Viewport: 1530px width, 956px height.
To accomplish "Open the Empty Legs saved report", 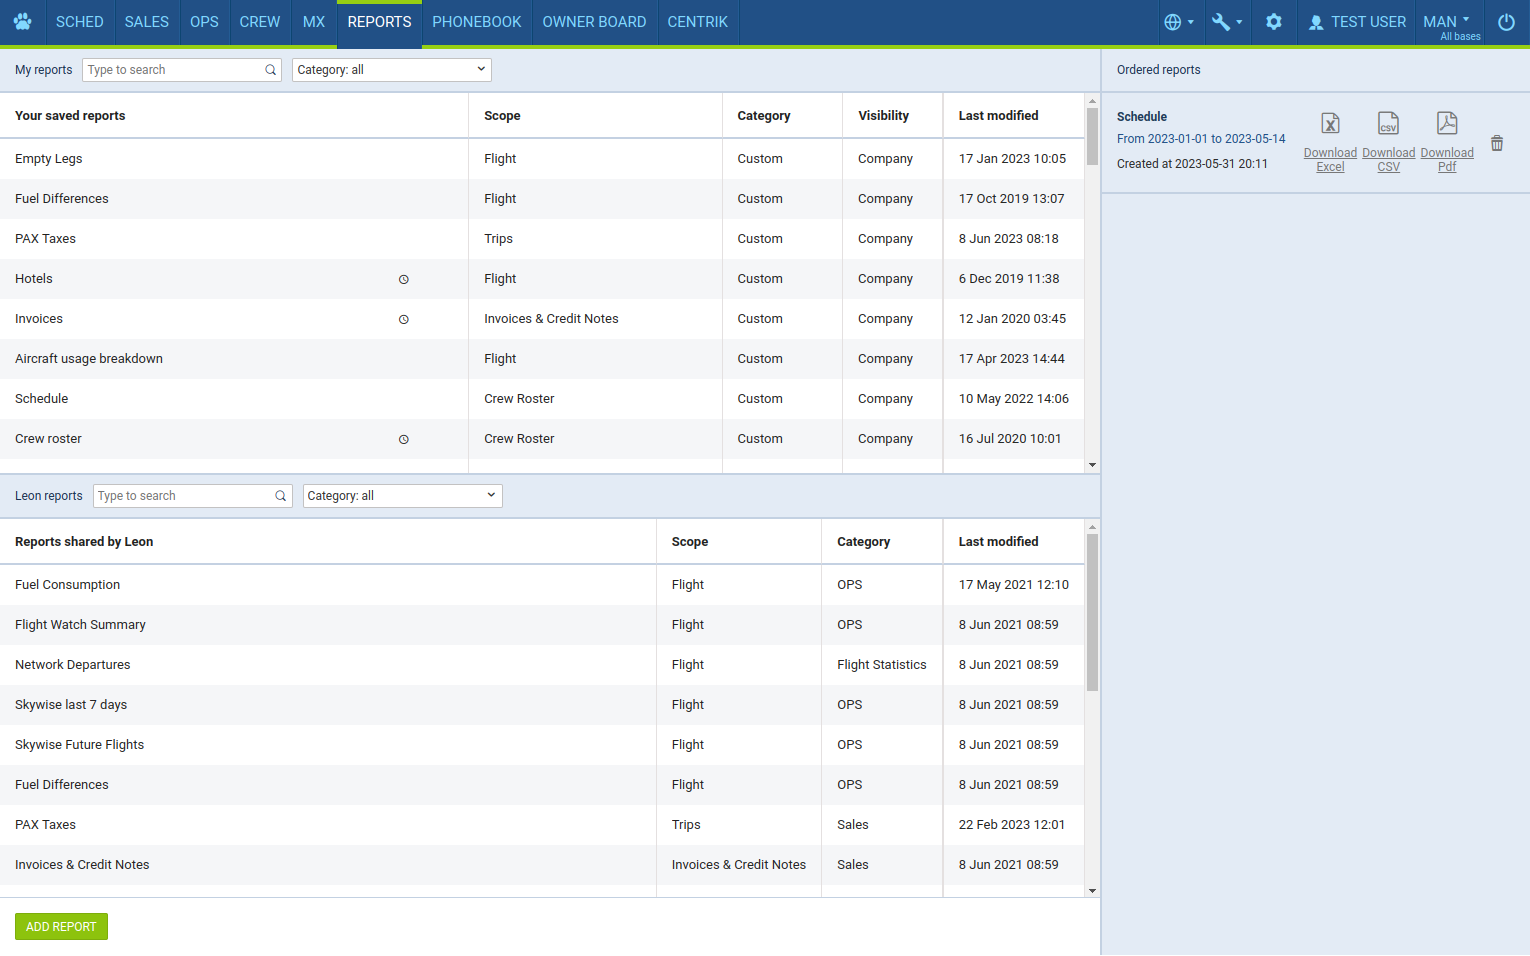I will coord(49,159).
